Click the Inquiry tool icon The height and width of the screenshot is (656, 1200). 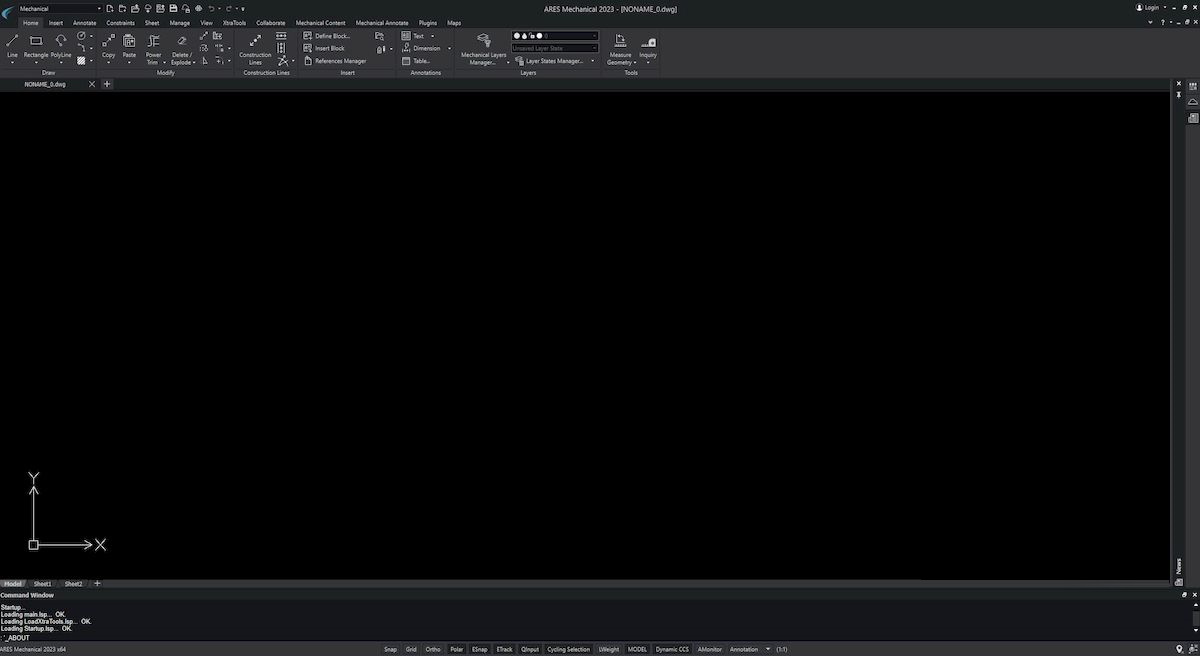(x=648, y=41)
